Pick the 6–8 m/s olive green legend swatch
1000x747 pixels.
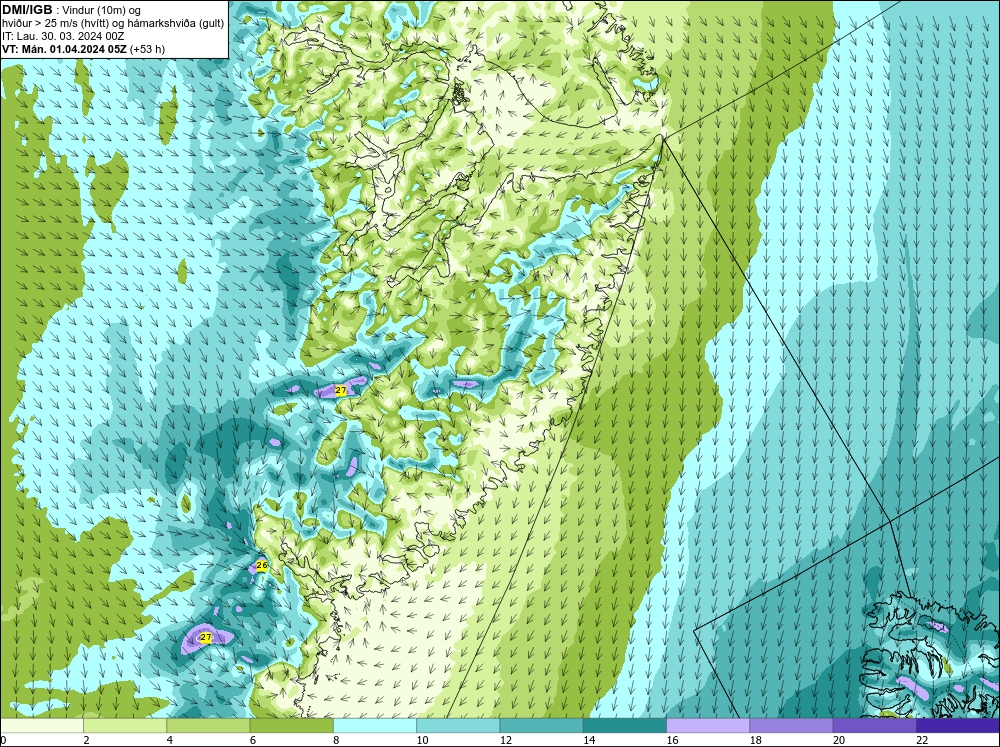pos(291,725)
